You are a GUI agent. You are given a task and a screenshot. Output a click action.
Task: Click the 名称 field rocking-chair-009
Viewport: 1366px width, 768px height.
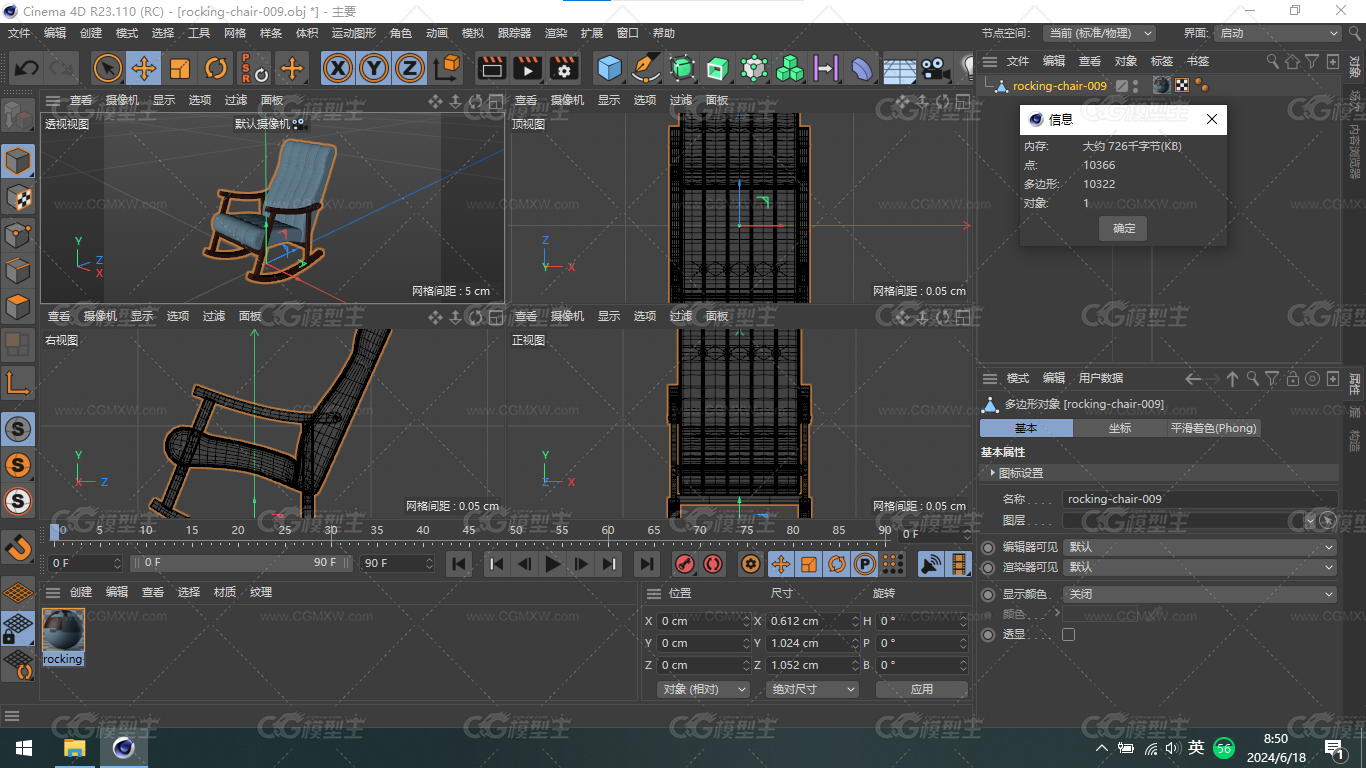pyautogui.click(x=1199, y=499)
